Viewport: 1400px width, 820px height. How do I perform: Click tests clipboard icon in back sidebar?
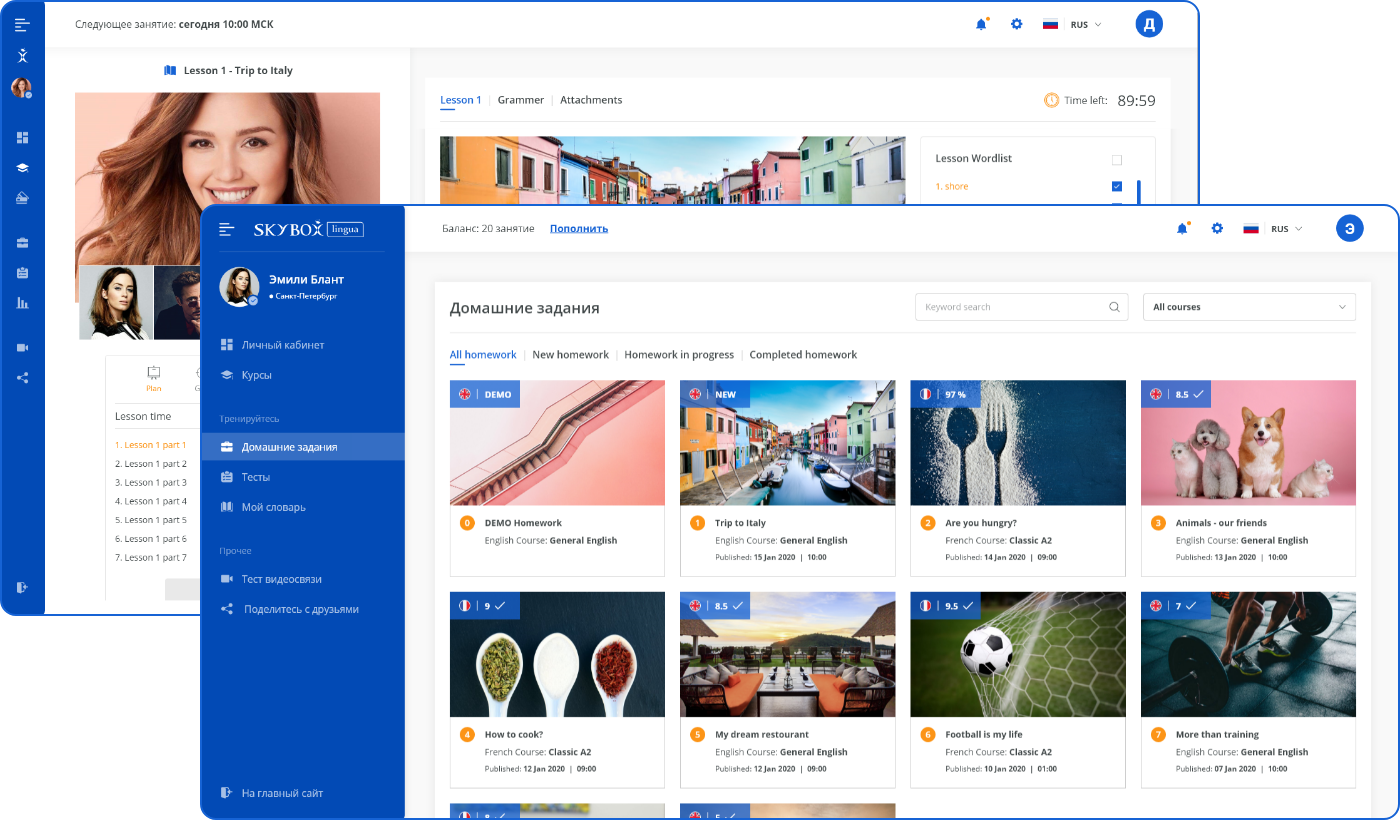click(x=22, y=272)
